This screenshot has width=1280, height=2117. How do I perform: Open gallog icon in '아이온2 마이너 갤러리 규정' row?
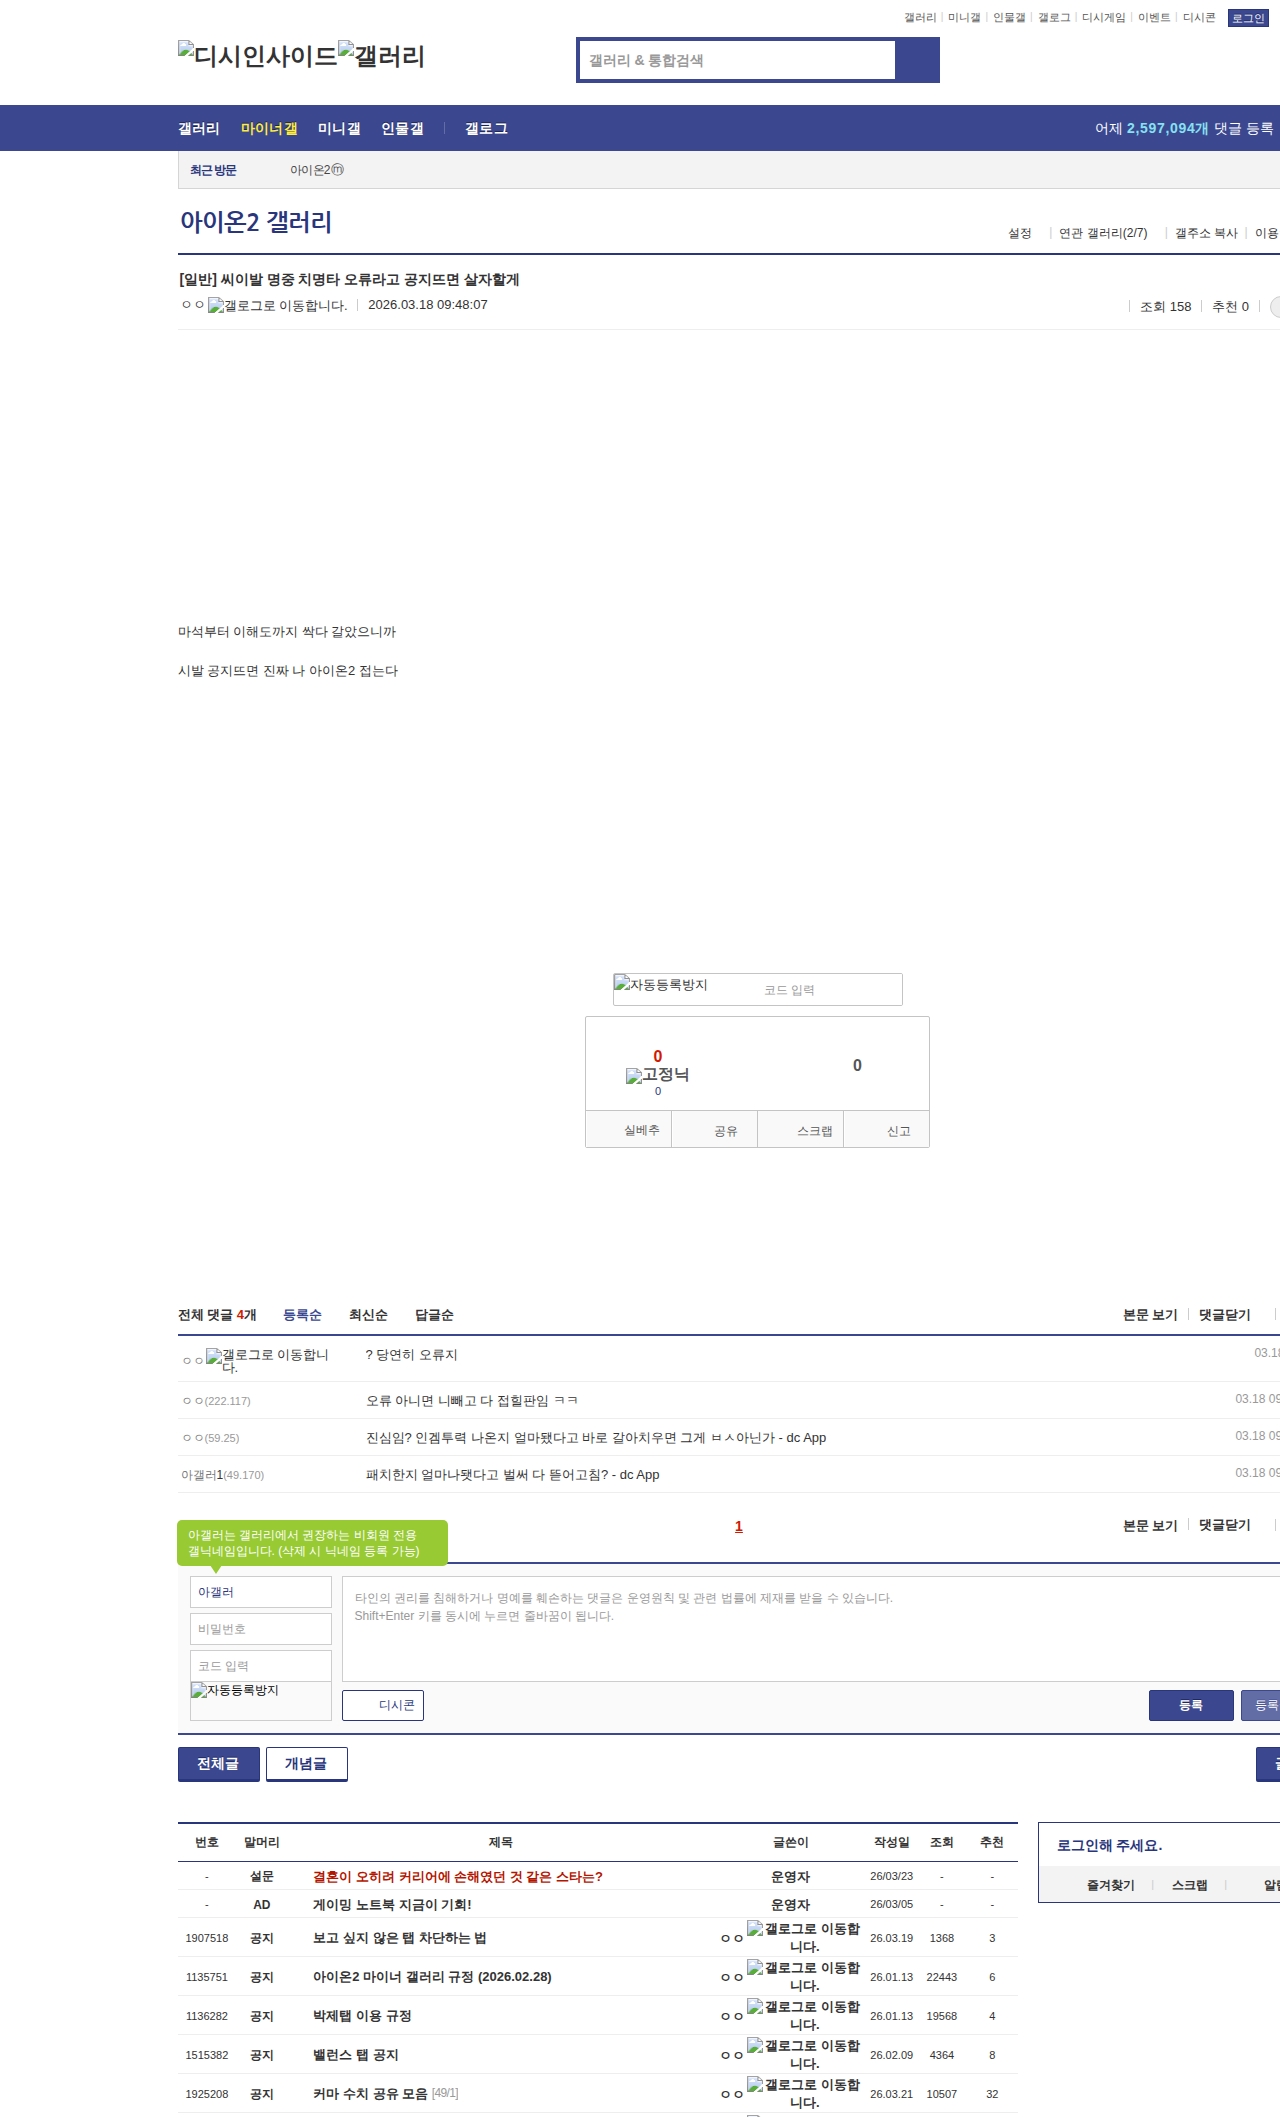click(803, 1976)
